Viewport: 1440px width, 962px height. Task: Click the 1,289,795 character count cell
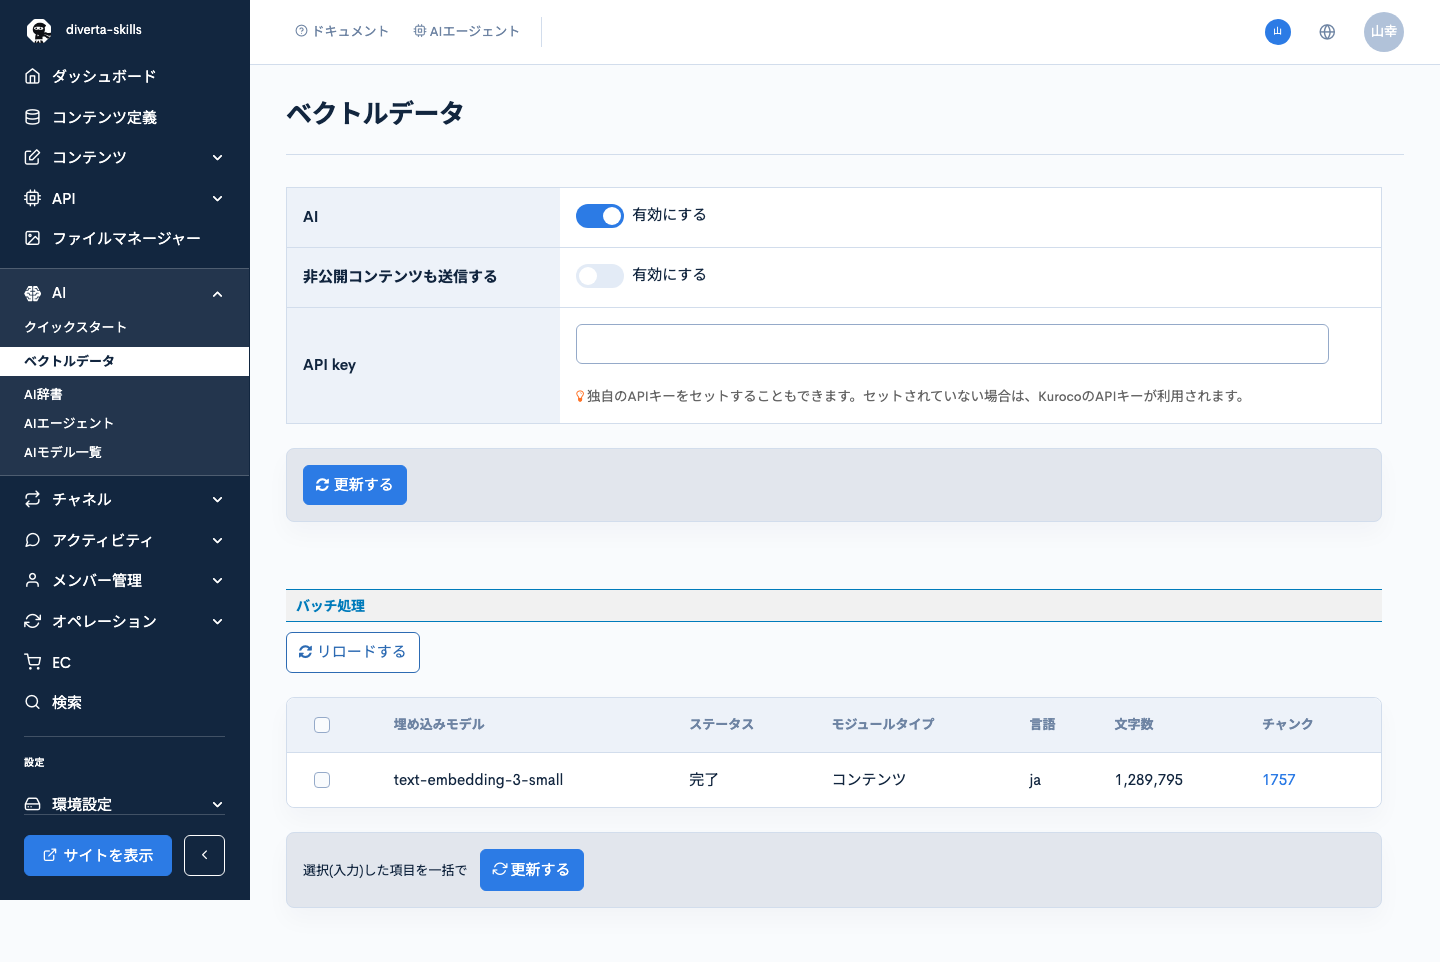coord(1149,780)
